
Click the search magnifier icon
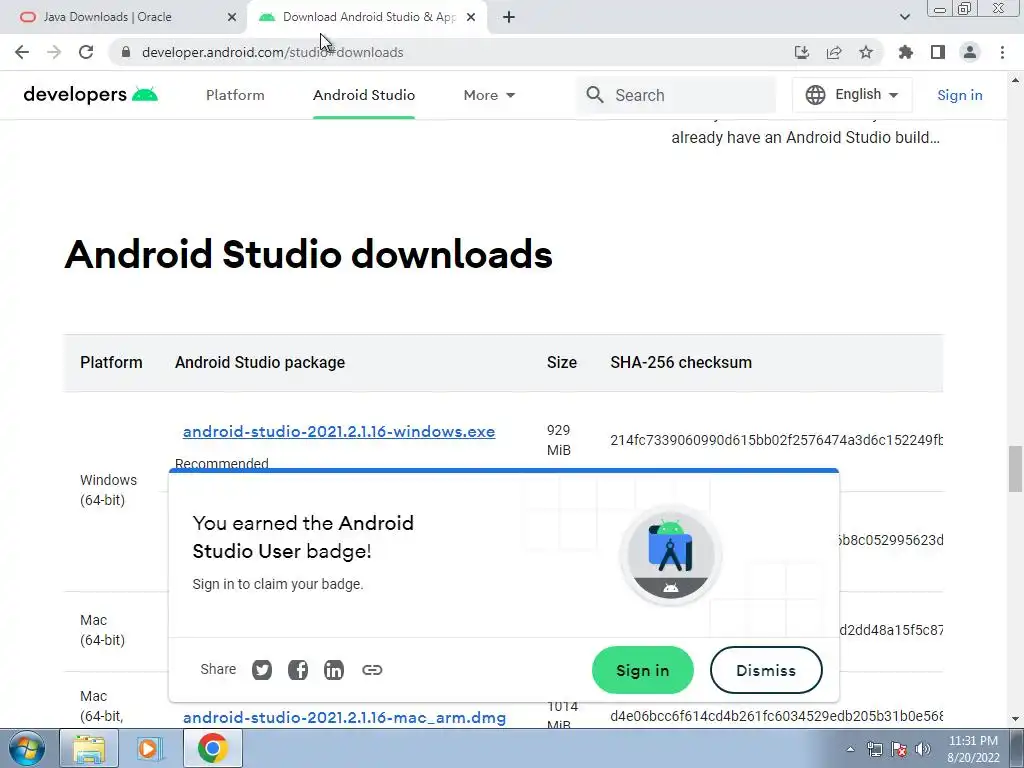[594, 95]
